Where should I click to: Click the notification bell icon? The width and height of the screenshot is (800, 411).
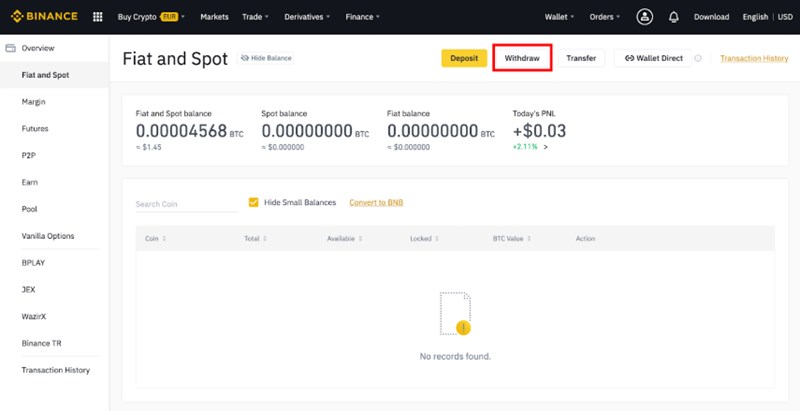coord(673,17)
